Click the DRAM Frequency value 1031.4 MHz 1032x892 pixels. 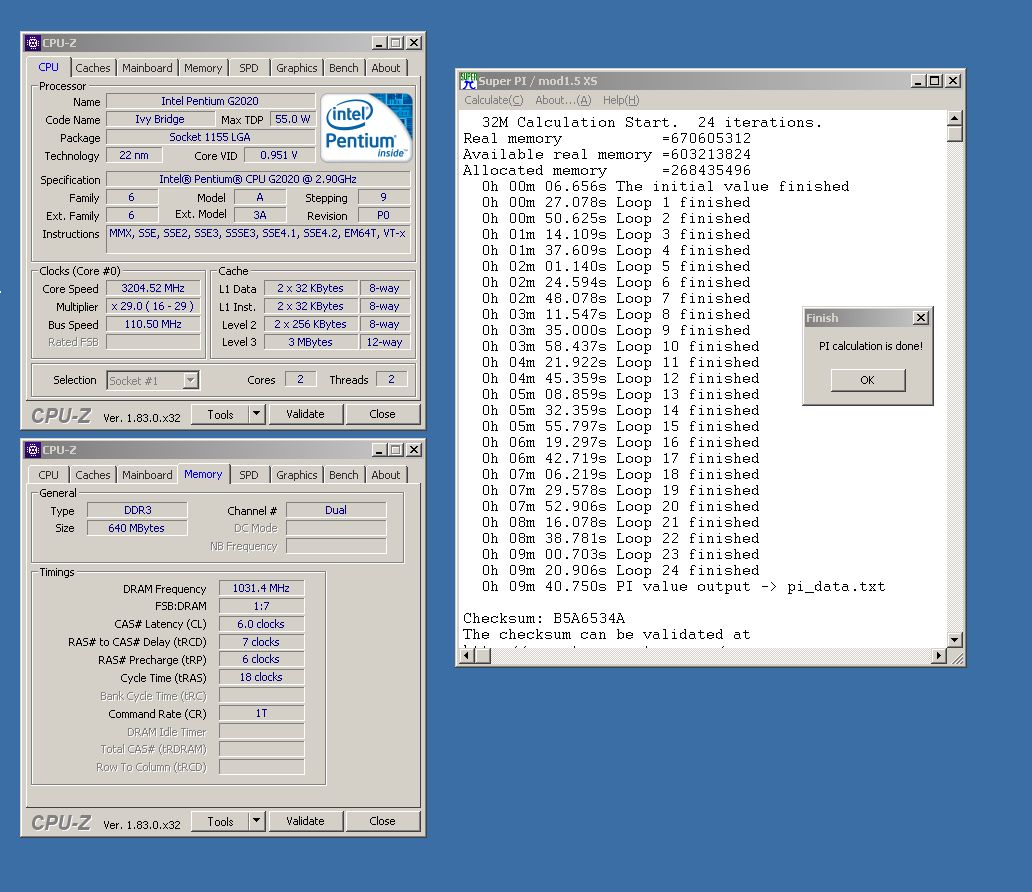click(x=261, y=588)
